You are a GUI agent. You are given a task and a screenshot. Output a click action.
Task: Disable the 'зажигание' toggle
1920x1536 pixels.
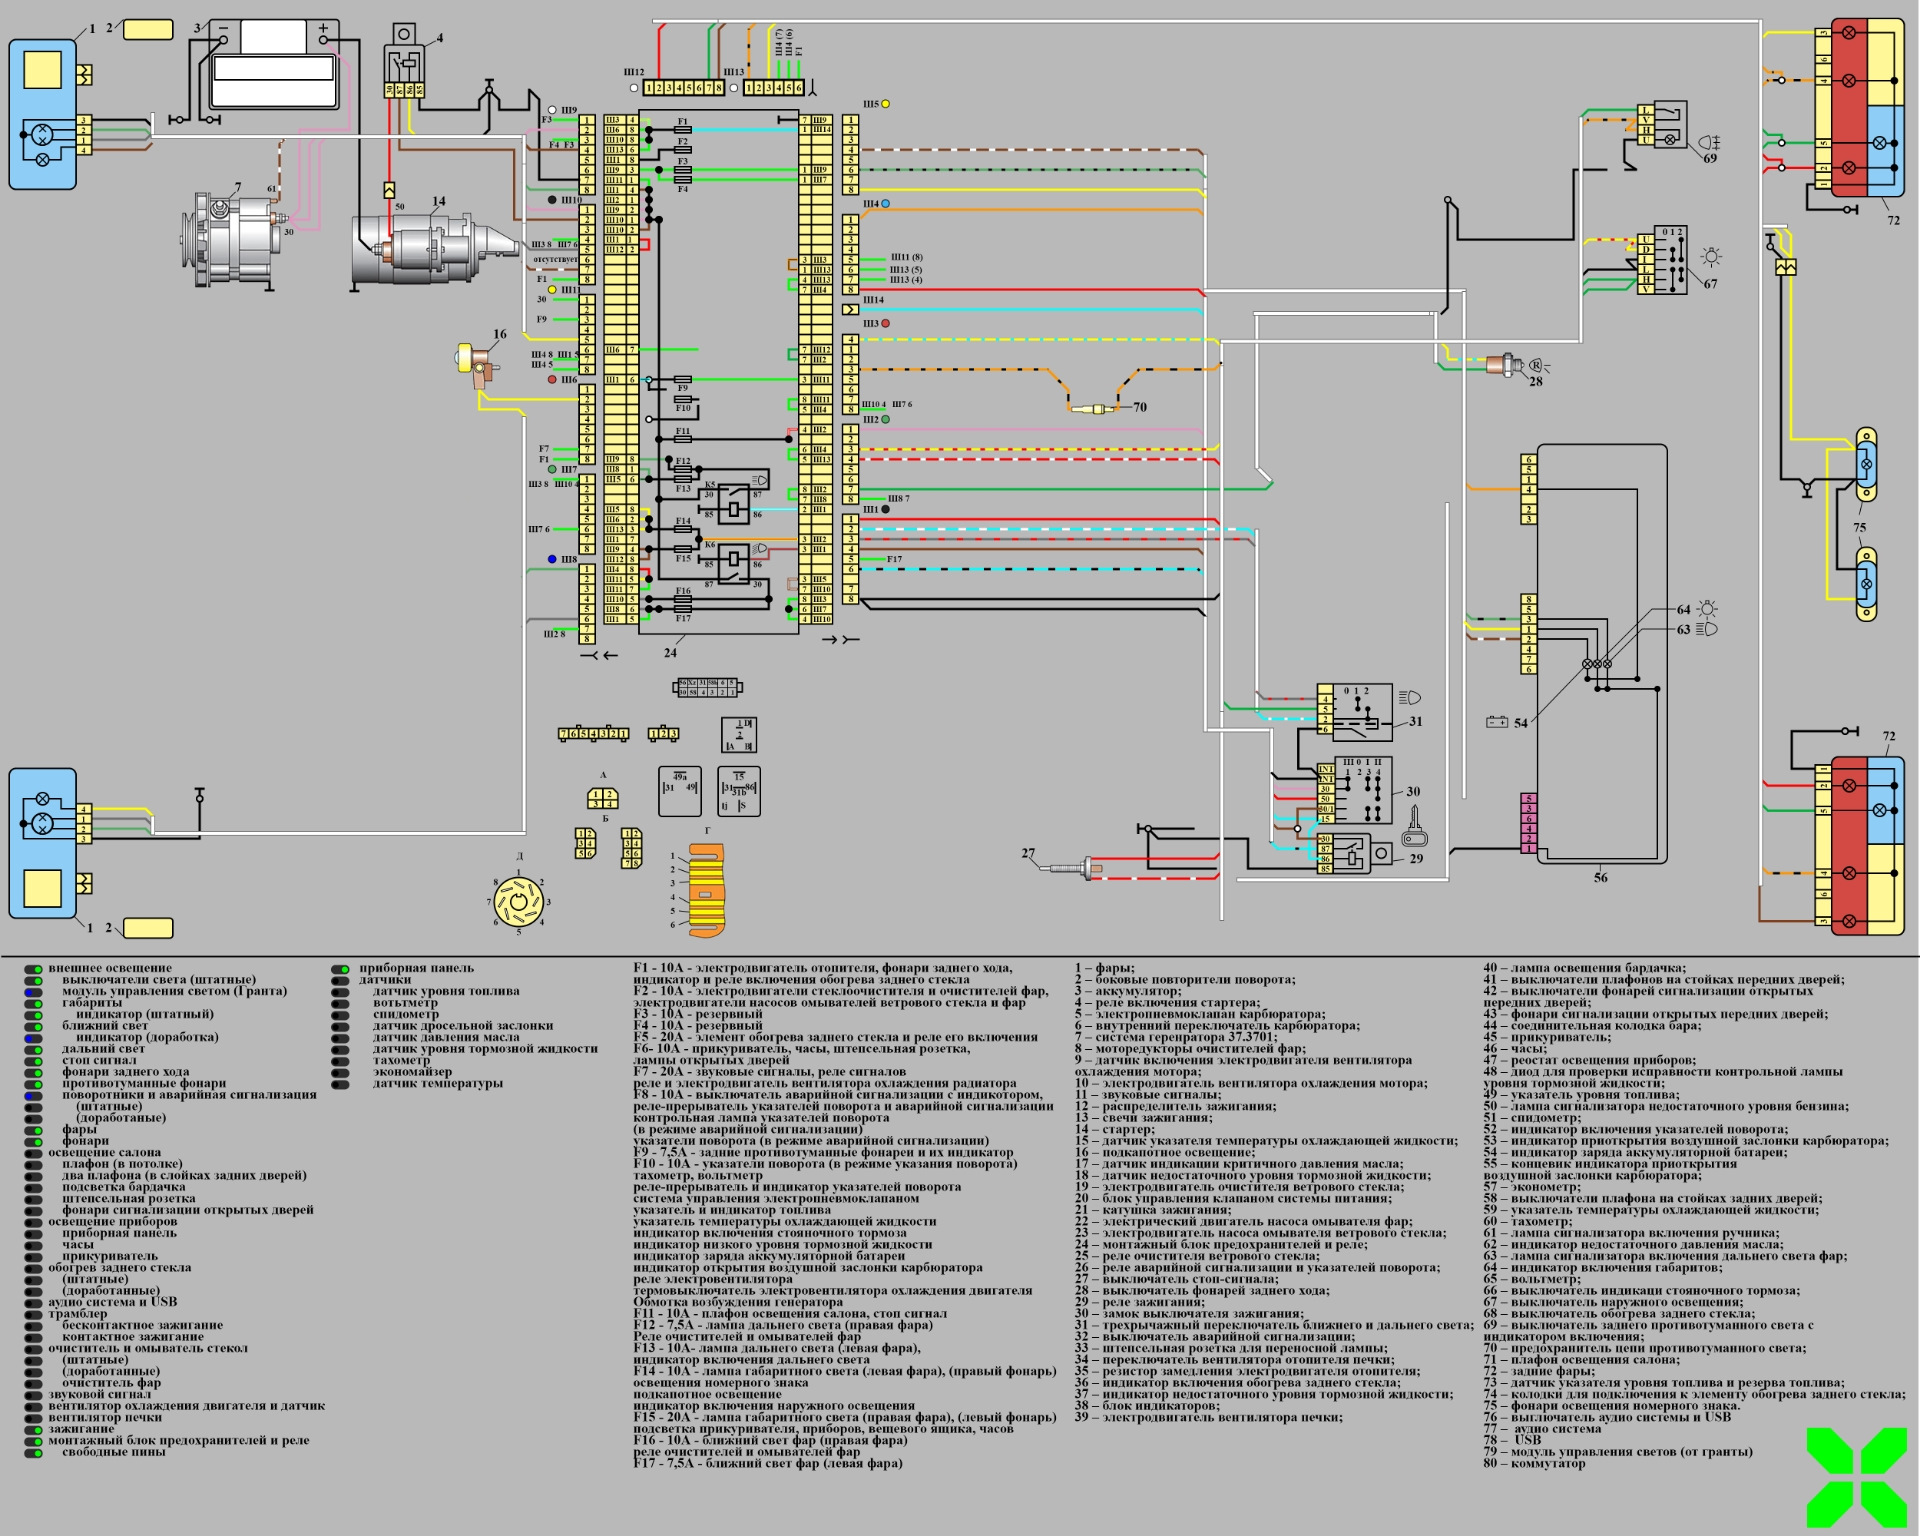34,1430
